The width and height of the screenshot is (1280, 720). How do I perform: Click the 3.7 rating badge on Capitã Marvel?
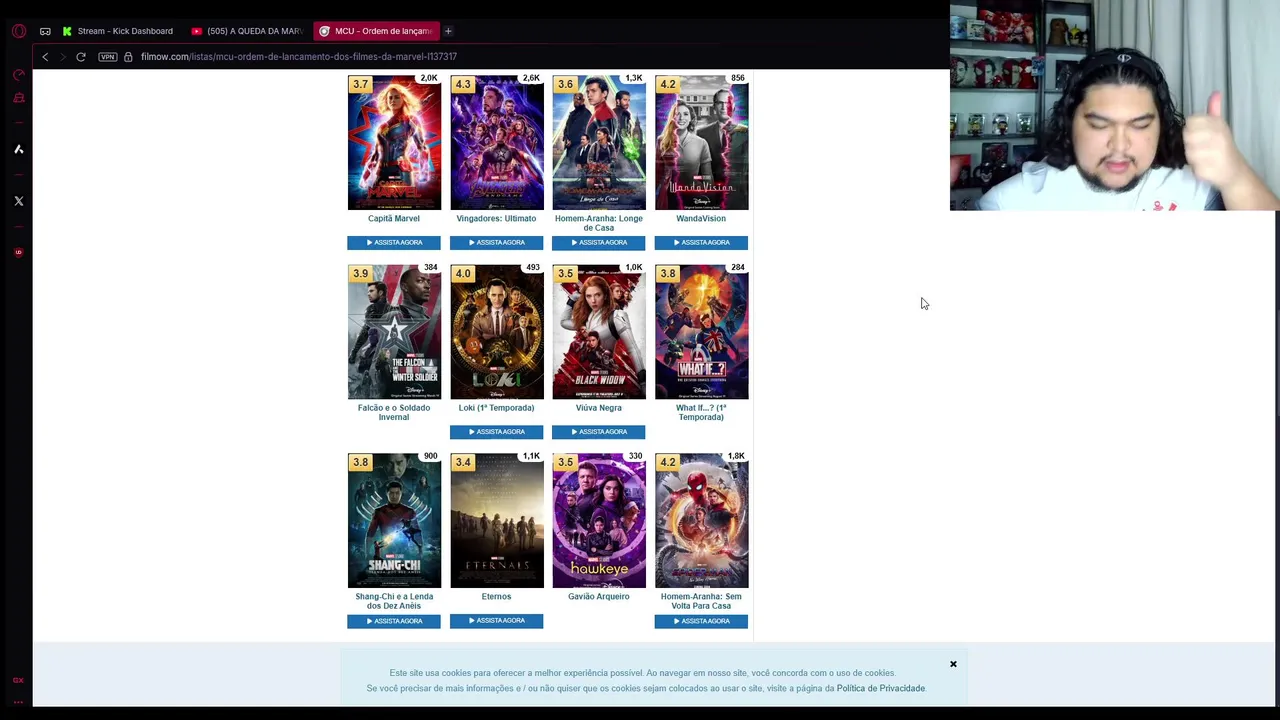[x=360, y=84]
